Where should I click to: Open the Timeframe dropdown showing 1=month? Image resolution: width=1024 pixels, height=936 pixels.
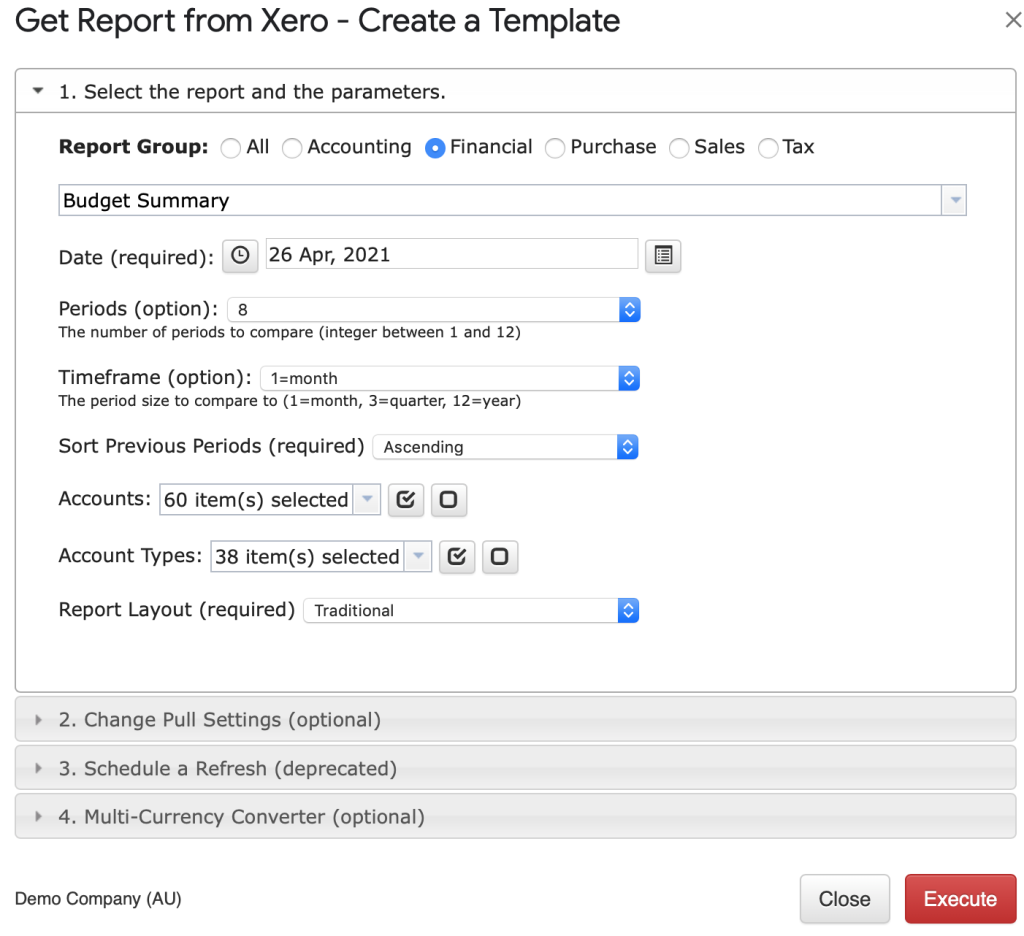(450, 378)
